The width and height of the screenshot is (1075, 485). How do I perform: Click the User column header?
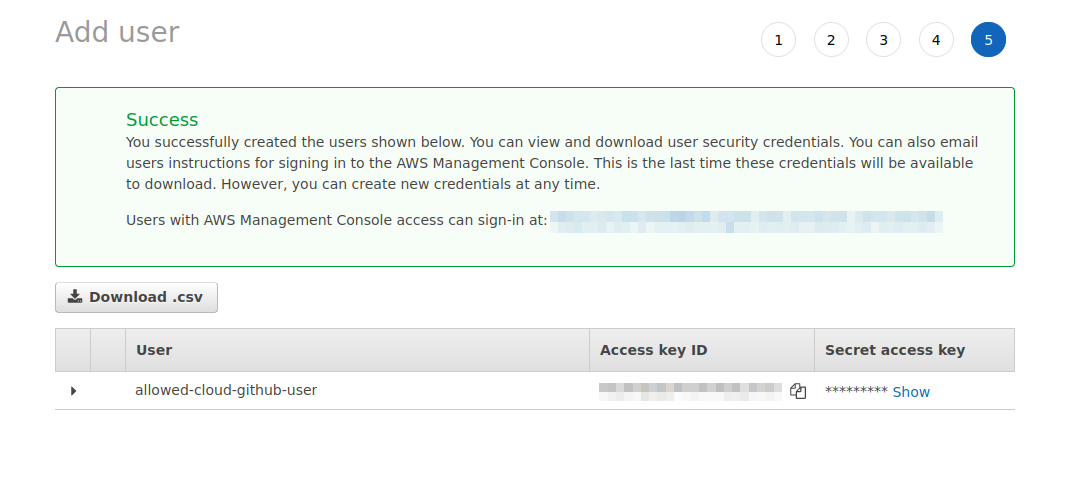(154, 350)
